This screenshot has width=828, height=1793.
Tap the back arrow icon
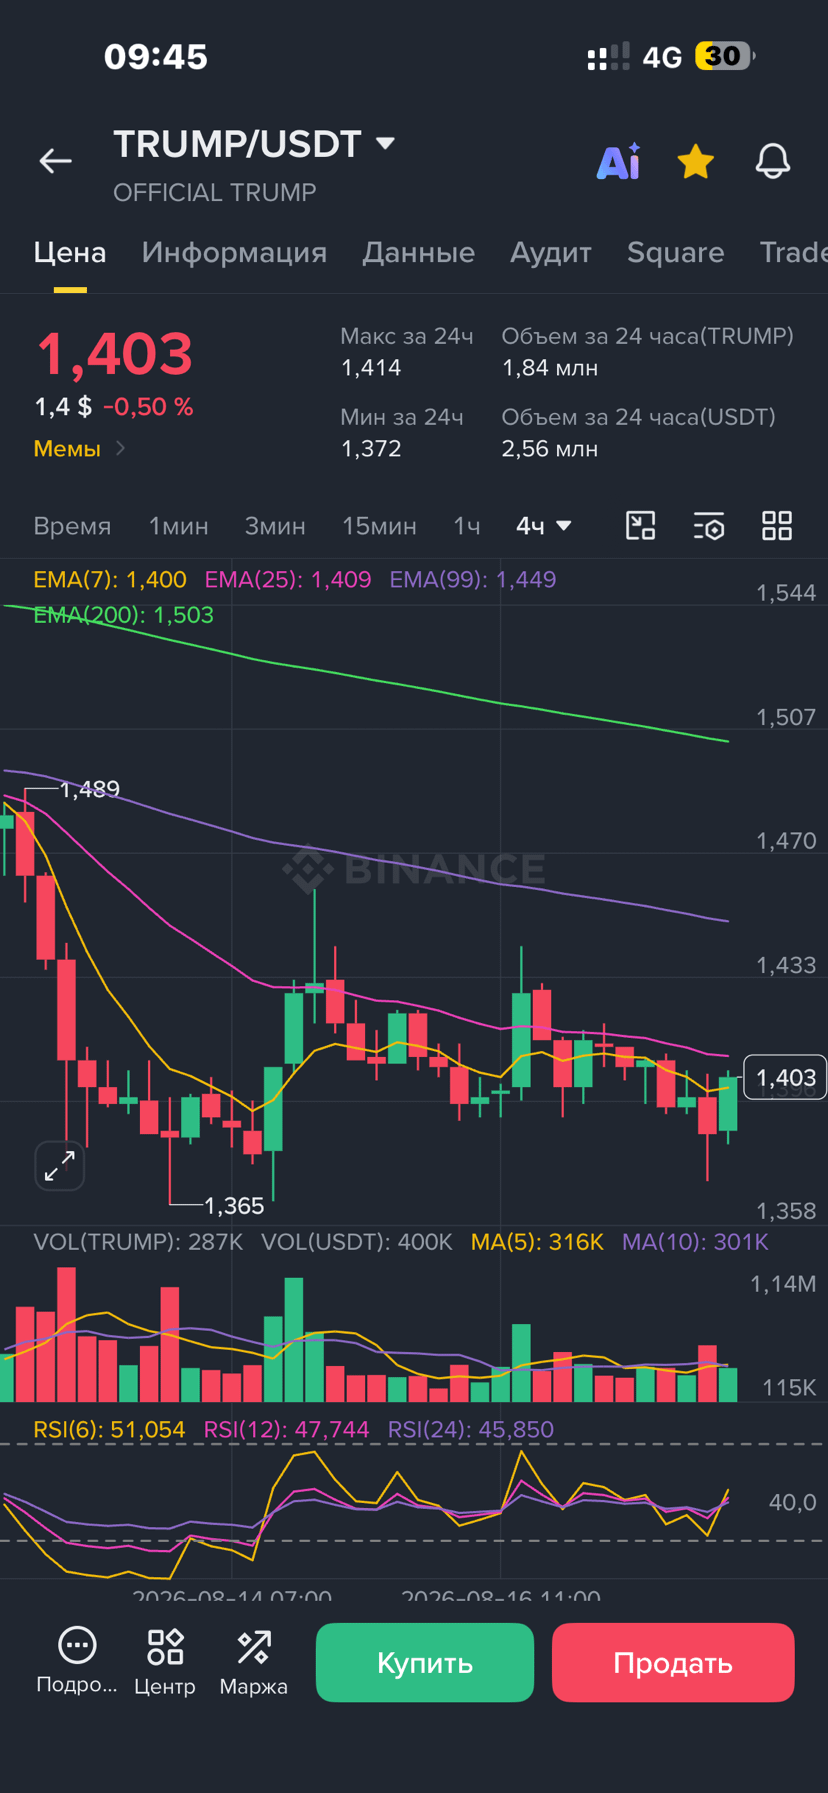coord(55,161)
